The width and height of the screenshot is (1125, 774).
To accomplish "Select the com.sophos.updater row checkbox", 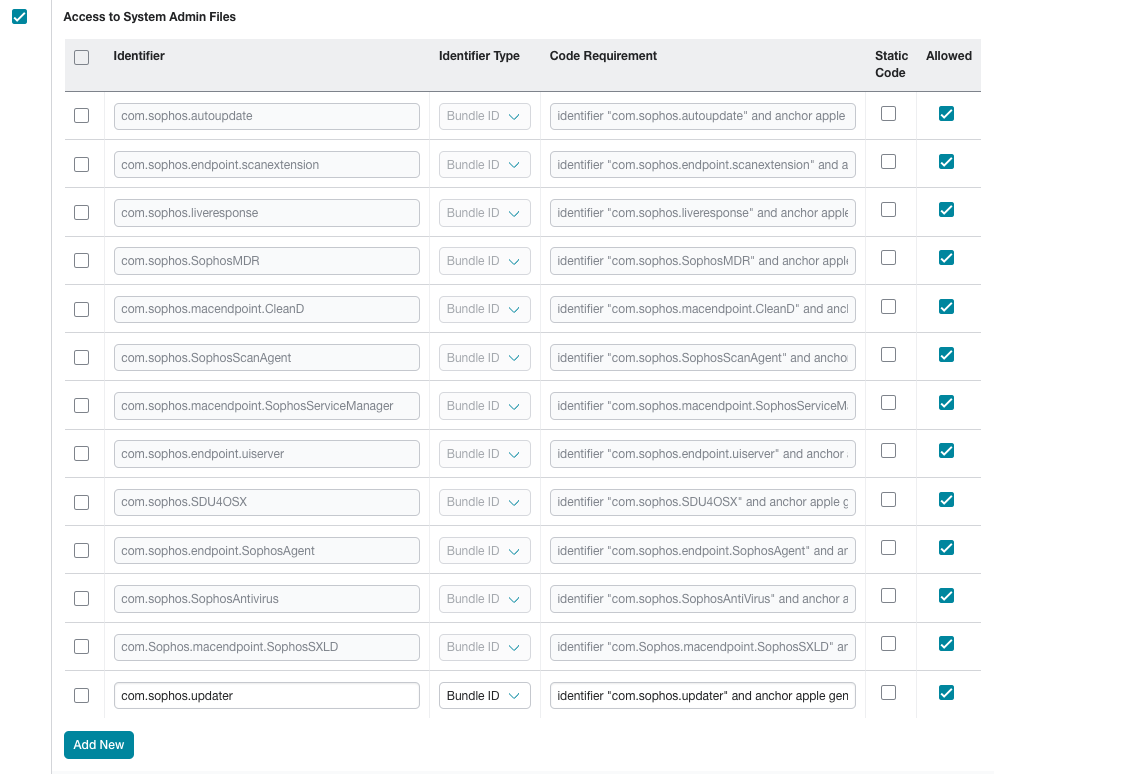I will (82, 695).
